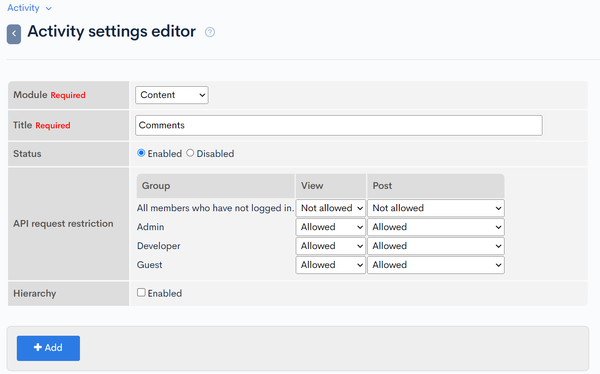Image resolution: width=600 pixels, height=374 pixels.
Task: Select the Enabled status radio button
Action: [141, 153]
